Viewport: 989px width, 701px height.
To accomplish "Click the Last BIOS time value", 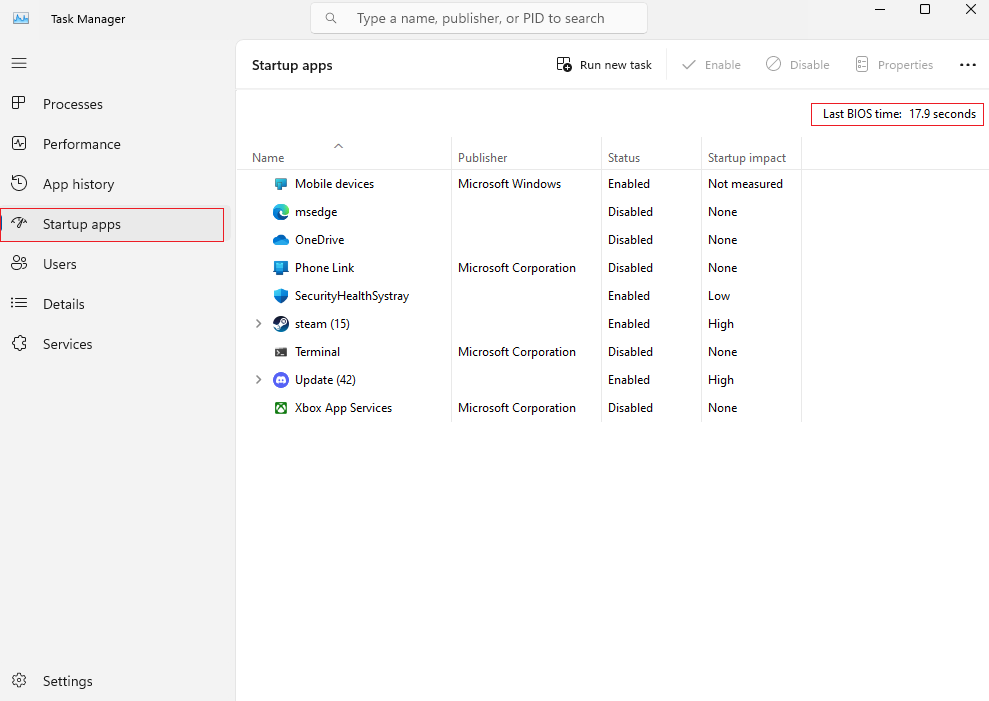I will 942,114.
